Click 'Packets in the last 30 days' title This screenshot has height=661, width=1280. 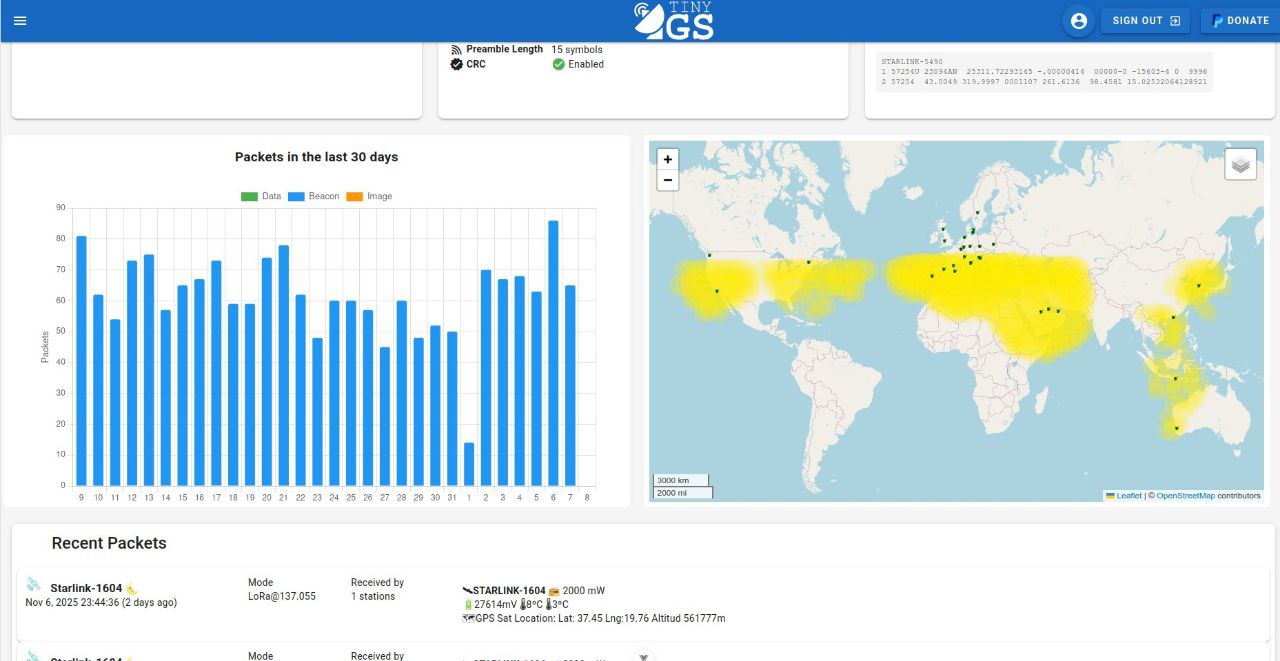coord(316,157)
